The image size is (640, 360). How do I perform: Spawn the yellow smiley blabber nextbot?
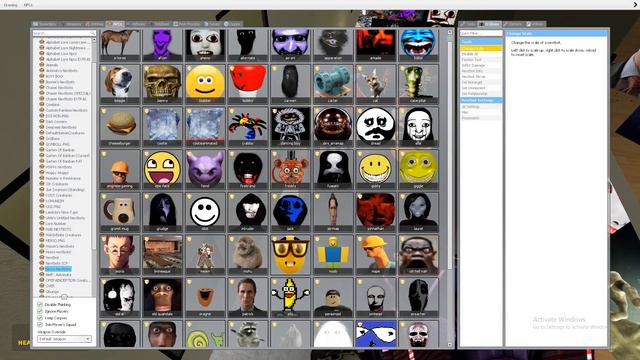[205, 83]
